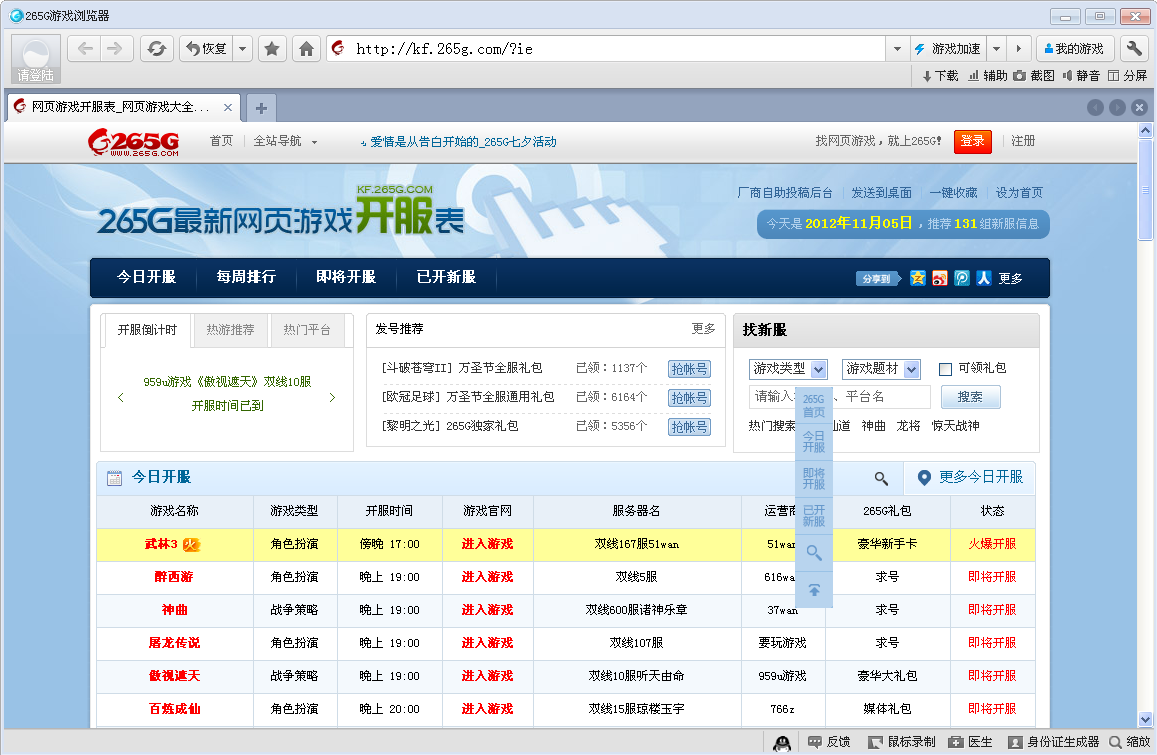Click the back navigation arrow

tap(85, 49)
